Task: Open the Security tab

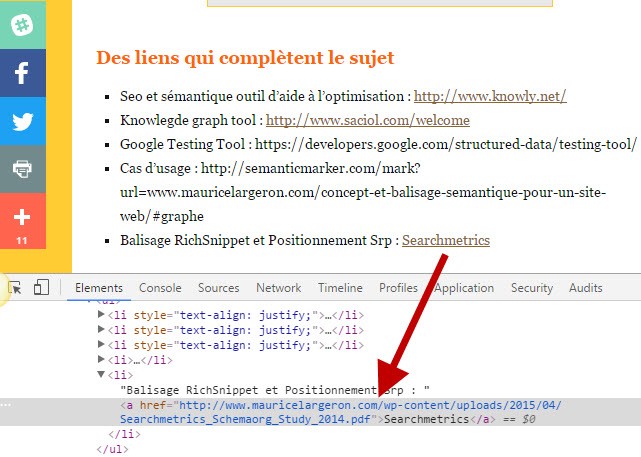Action: point(532,288)
